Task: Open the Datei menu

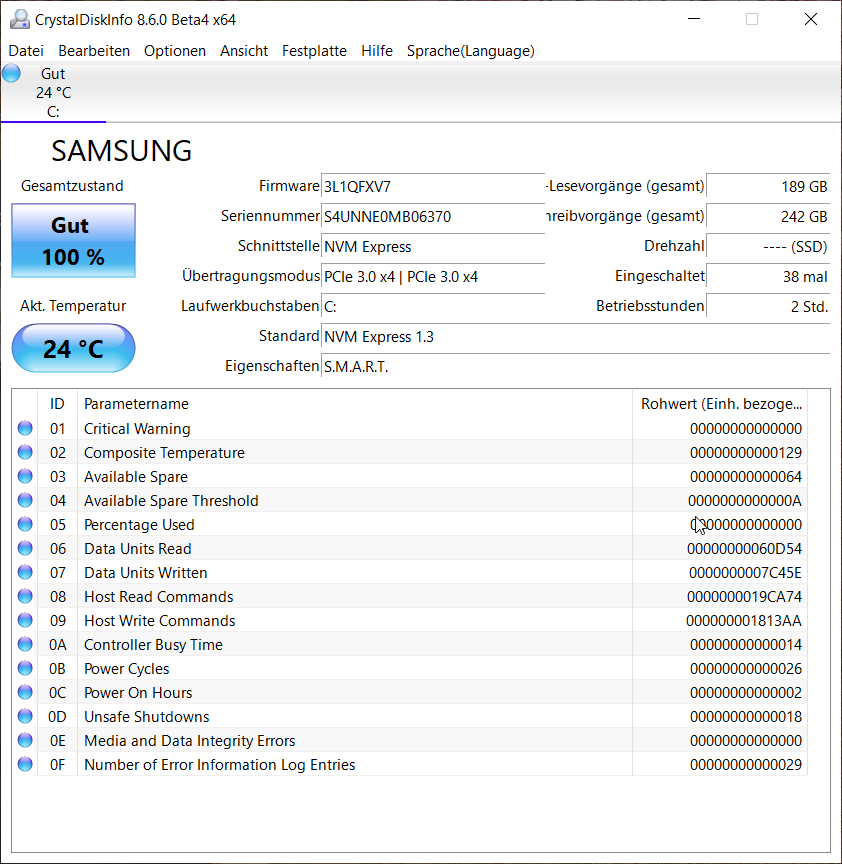Action: [x=26, y=51]
